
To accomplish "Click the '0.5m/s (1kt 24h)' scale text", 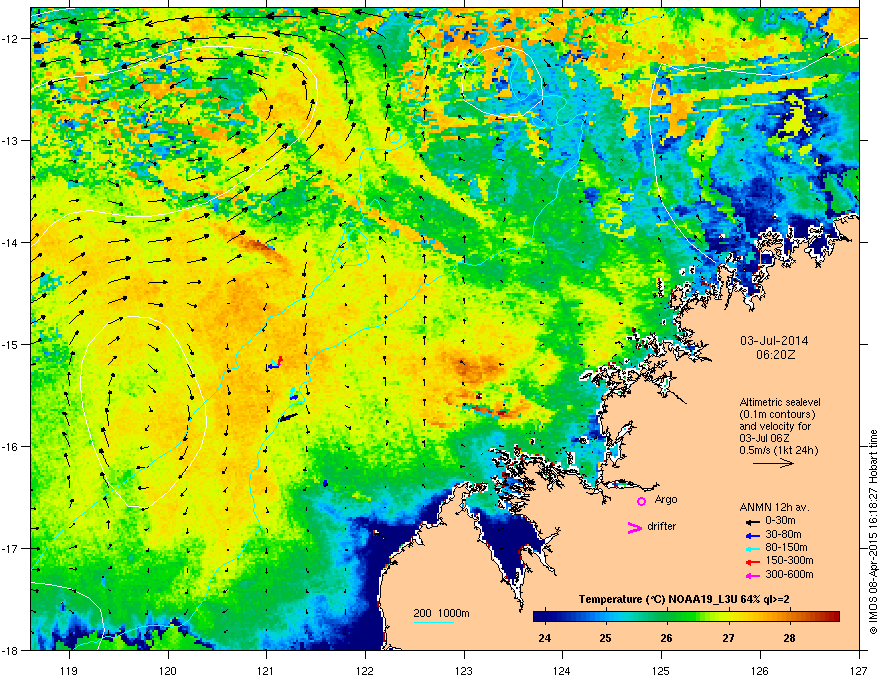I will (x=778, y=451).
